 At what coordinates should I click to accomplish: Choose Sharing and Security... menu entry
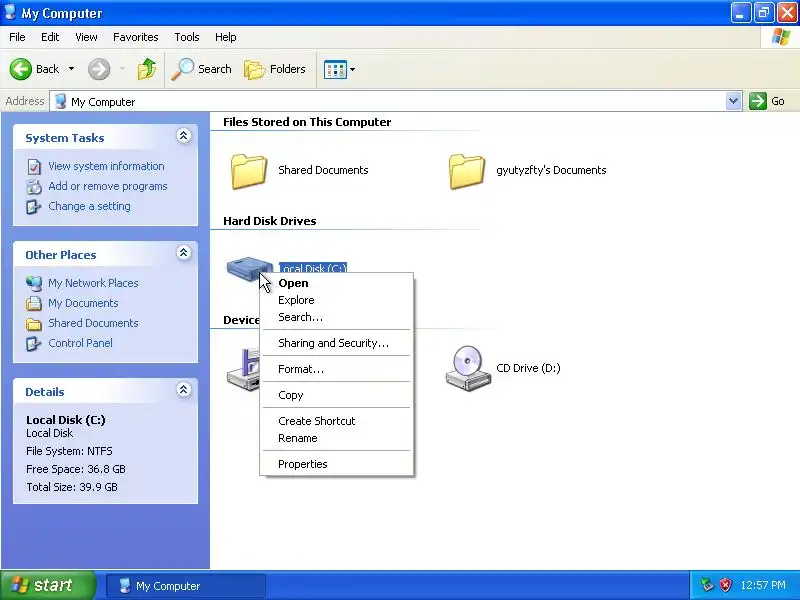(x=337, y=343)
